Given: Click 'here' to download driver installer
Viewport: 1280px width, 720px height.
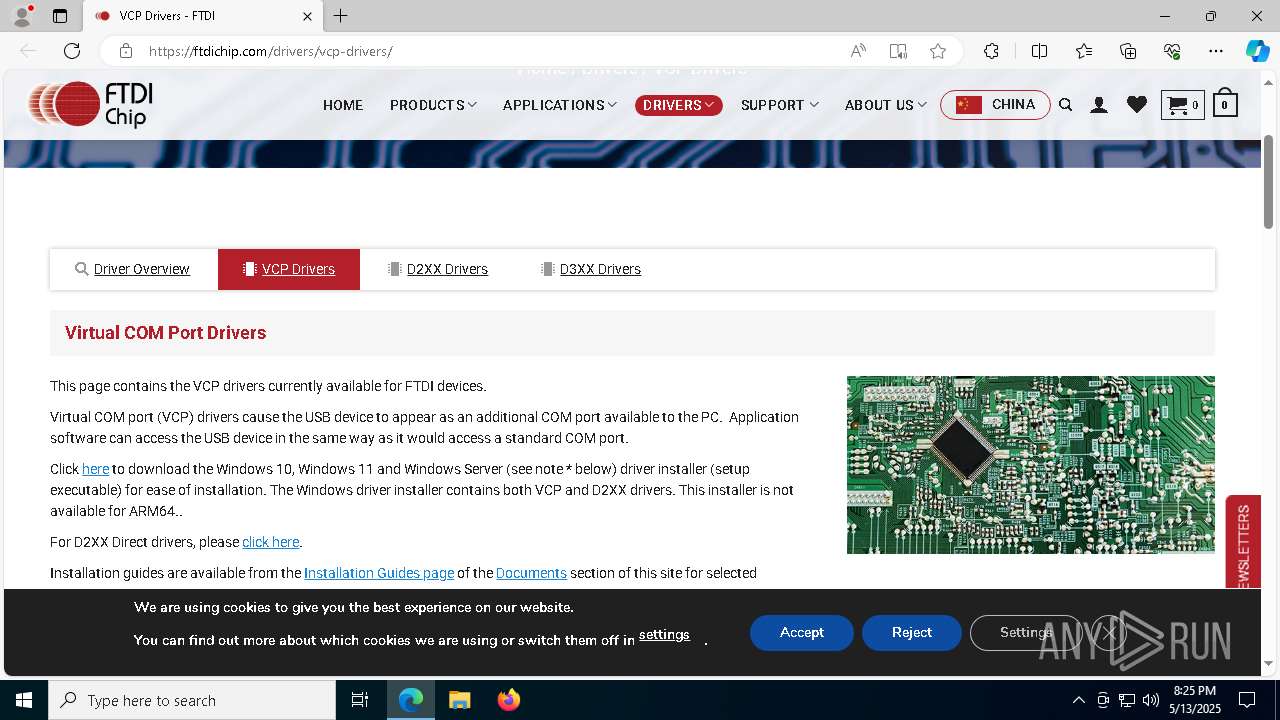Looking at the screenshot, I should tap(95, 468).
